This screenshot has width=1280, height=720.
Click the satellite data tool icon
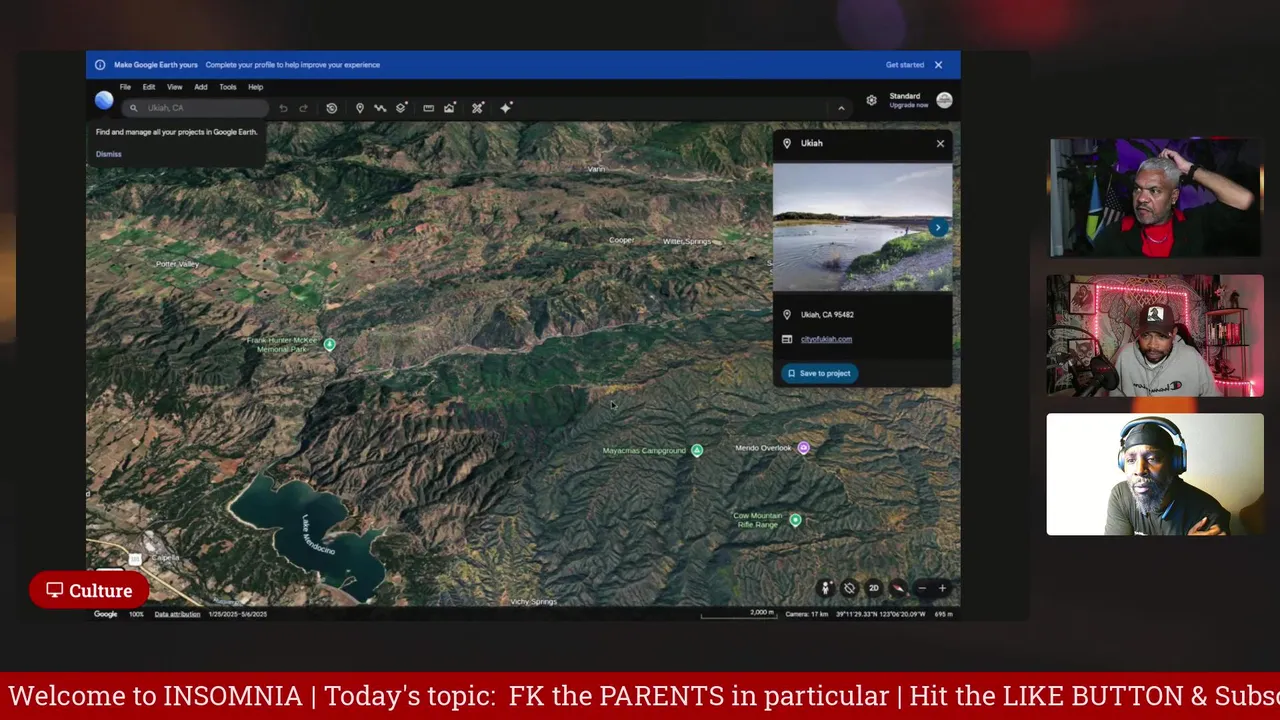click(478, 108)
